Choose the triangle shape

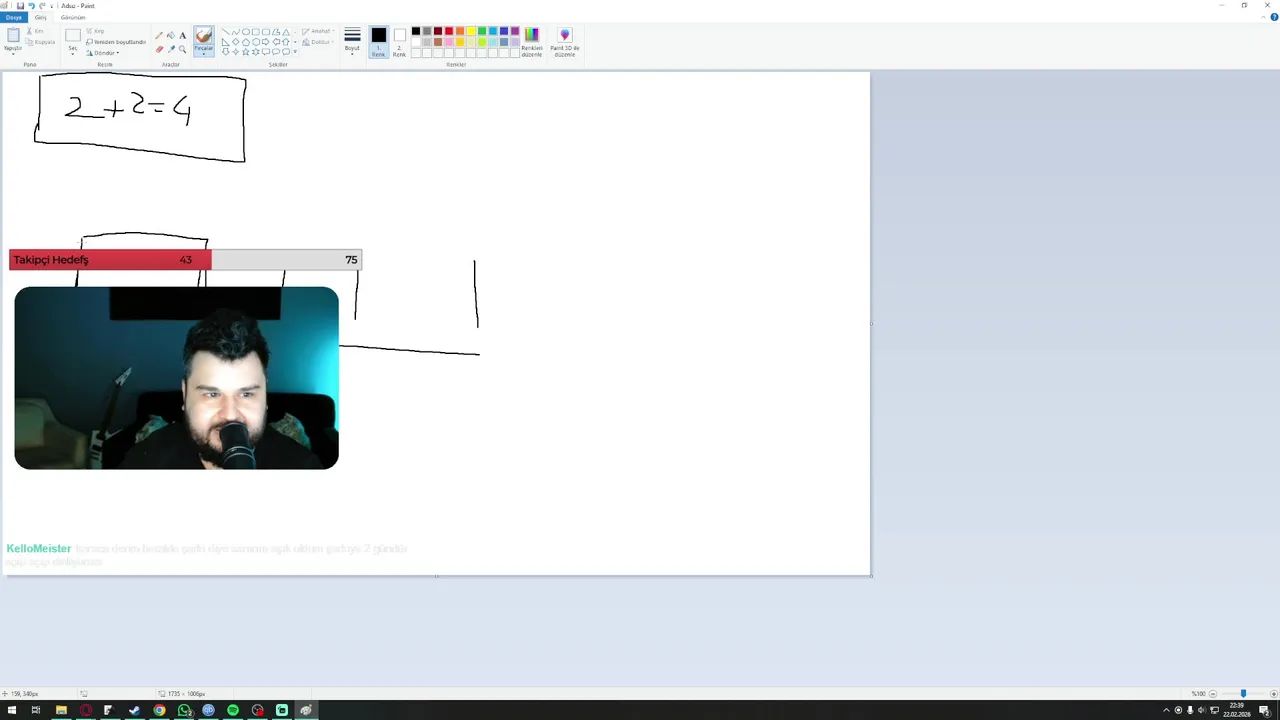(286, 32)
